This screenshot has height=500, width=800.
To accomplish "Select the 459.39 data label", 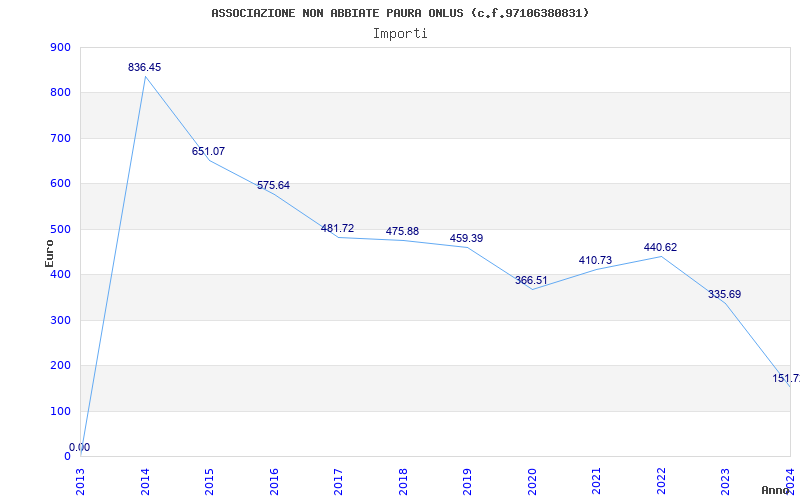I will (x=466, y=239).
